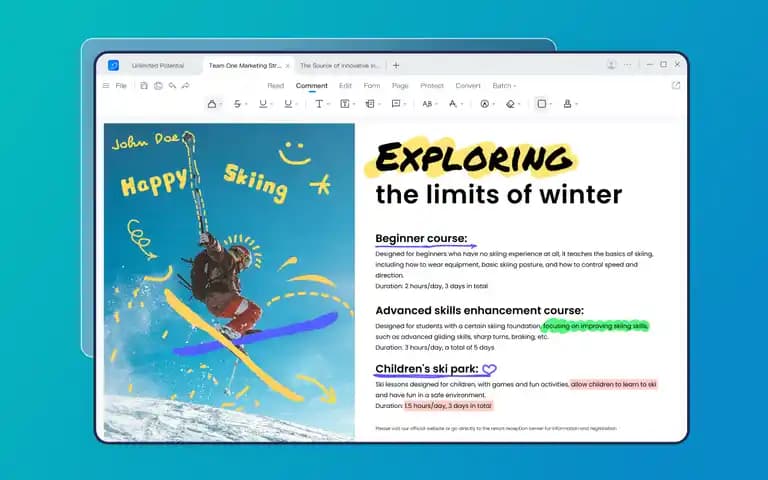Click the Print icon next to Save
The width and height of the screenshot is (768, 480).
158,86
